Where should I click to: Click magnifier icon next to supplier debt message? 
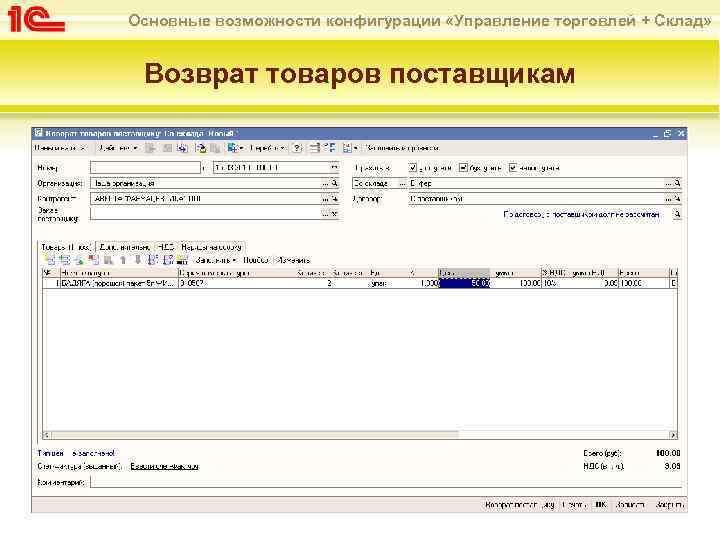pos(677,214)
